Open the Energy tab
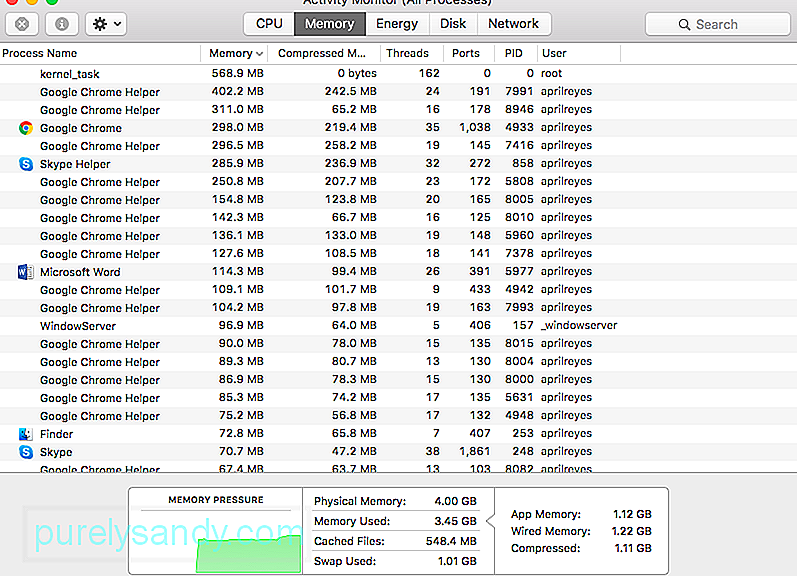 pos(397,24)
